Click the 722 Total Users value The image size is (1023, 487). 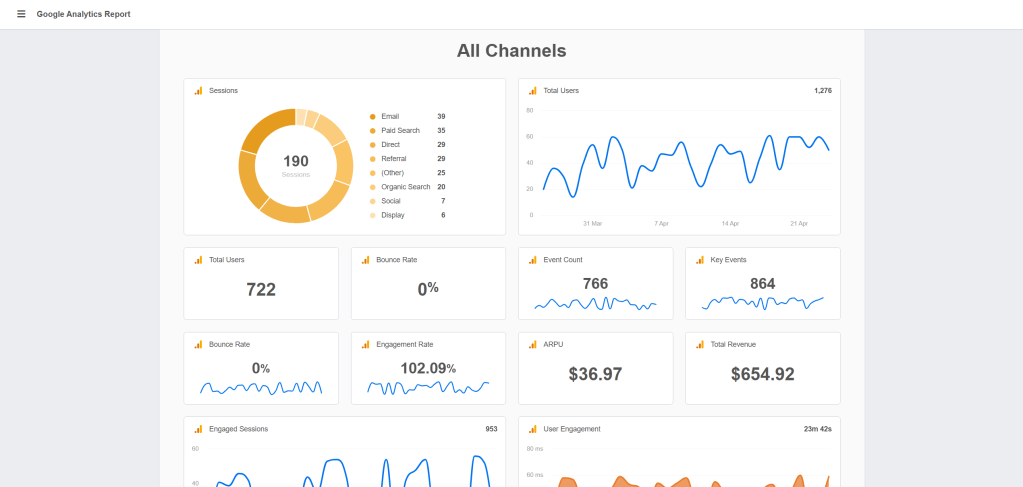(x=261, y=290)
